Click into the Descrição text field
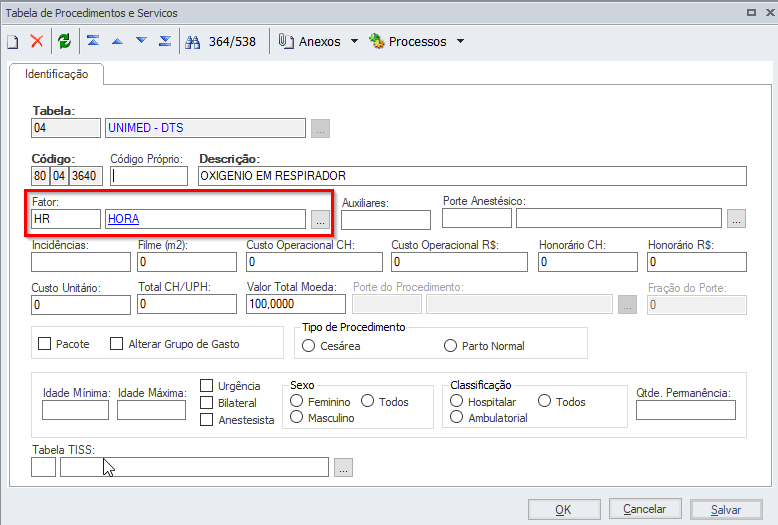The image size is (778, 525). [472, 176]
